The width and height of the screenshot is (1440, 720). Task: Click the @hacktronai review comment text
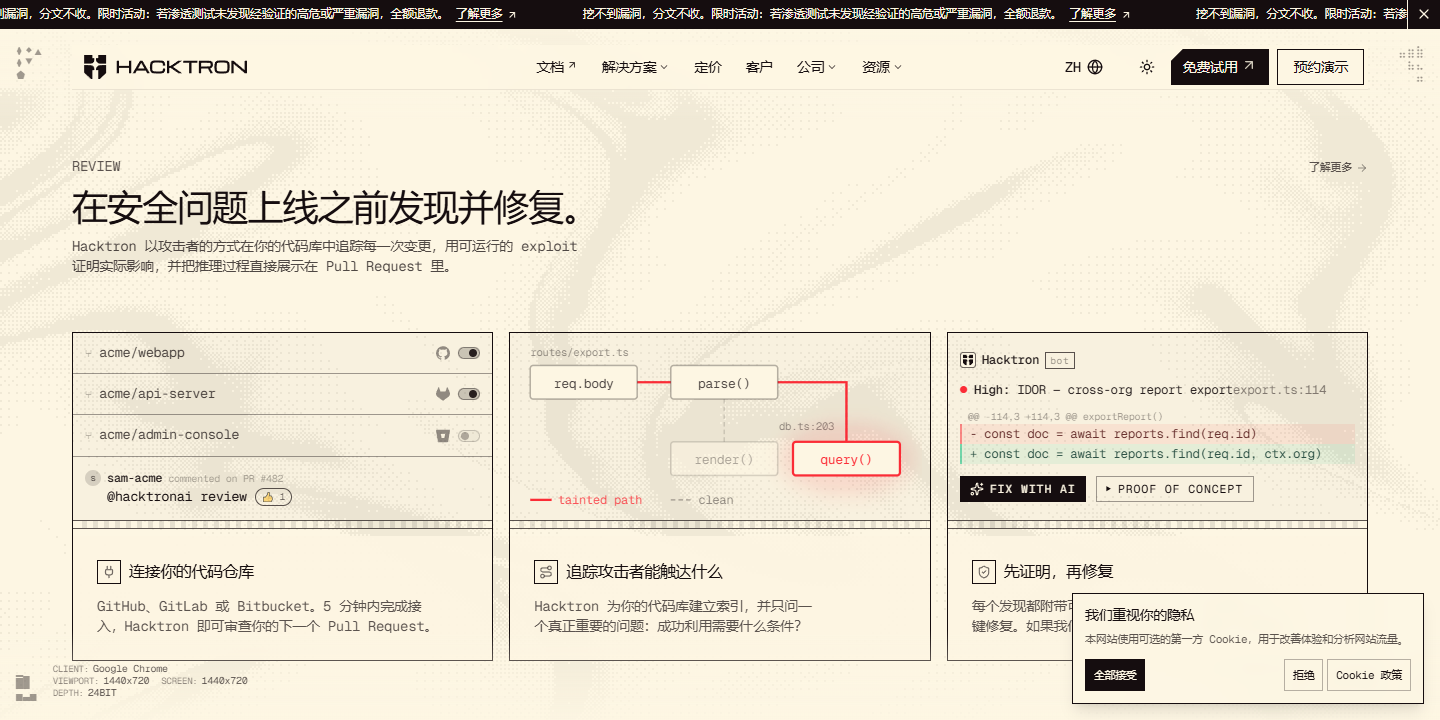click(177, 497)
